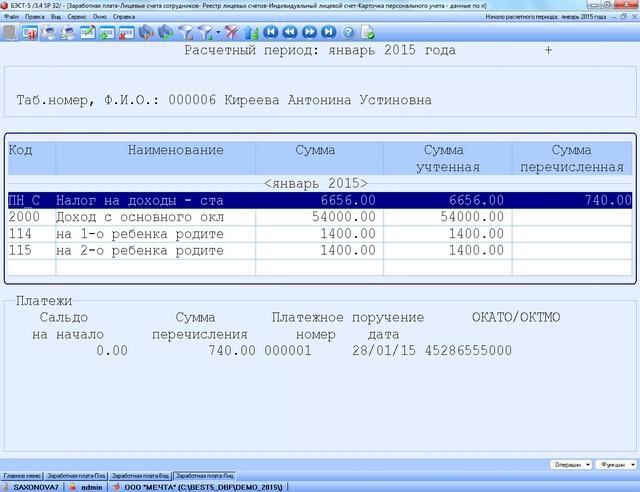Image resolution: width=640 pixels, height=492 pixels.
Task: Click the document with green check icon
Action: 368,32
